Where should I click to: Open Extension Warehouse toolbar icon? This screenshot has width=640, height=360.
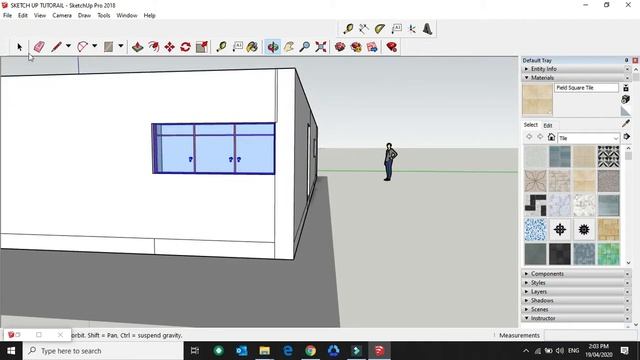(356, 47)
